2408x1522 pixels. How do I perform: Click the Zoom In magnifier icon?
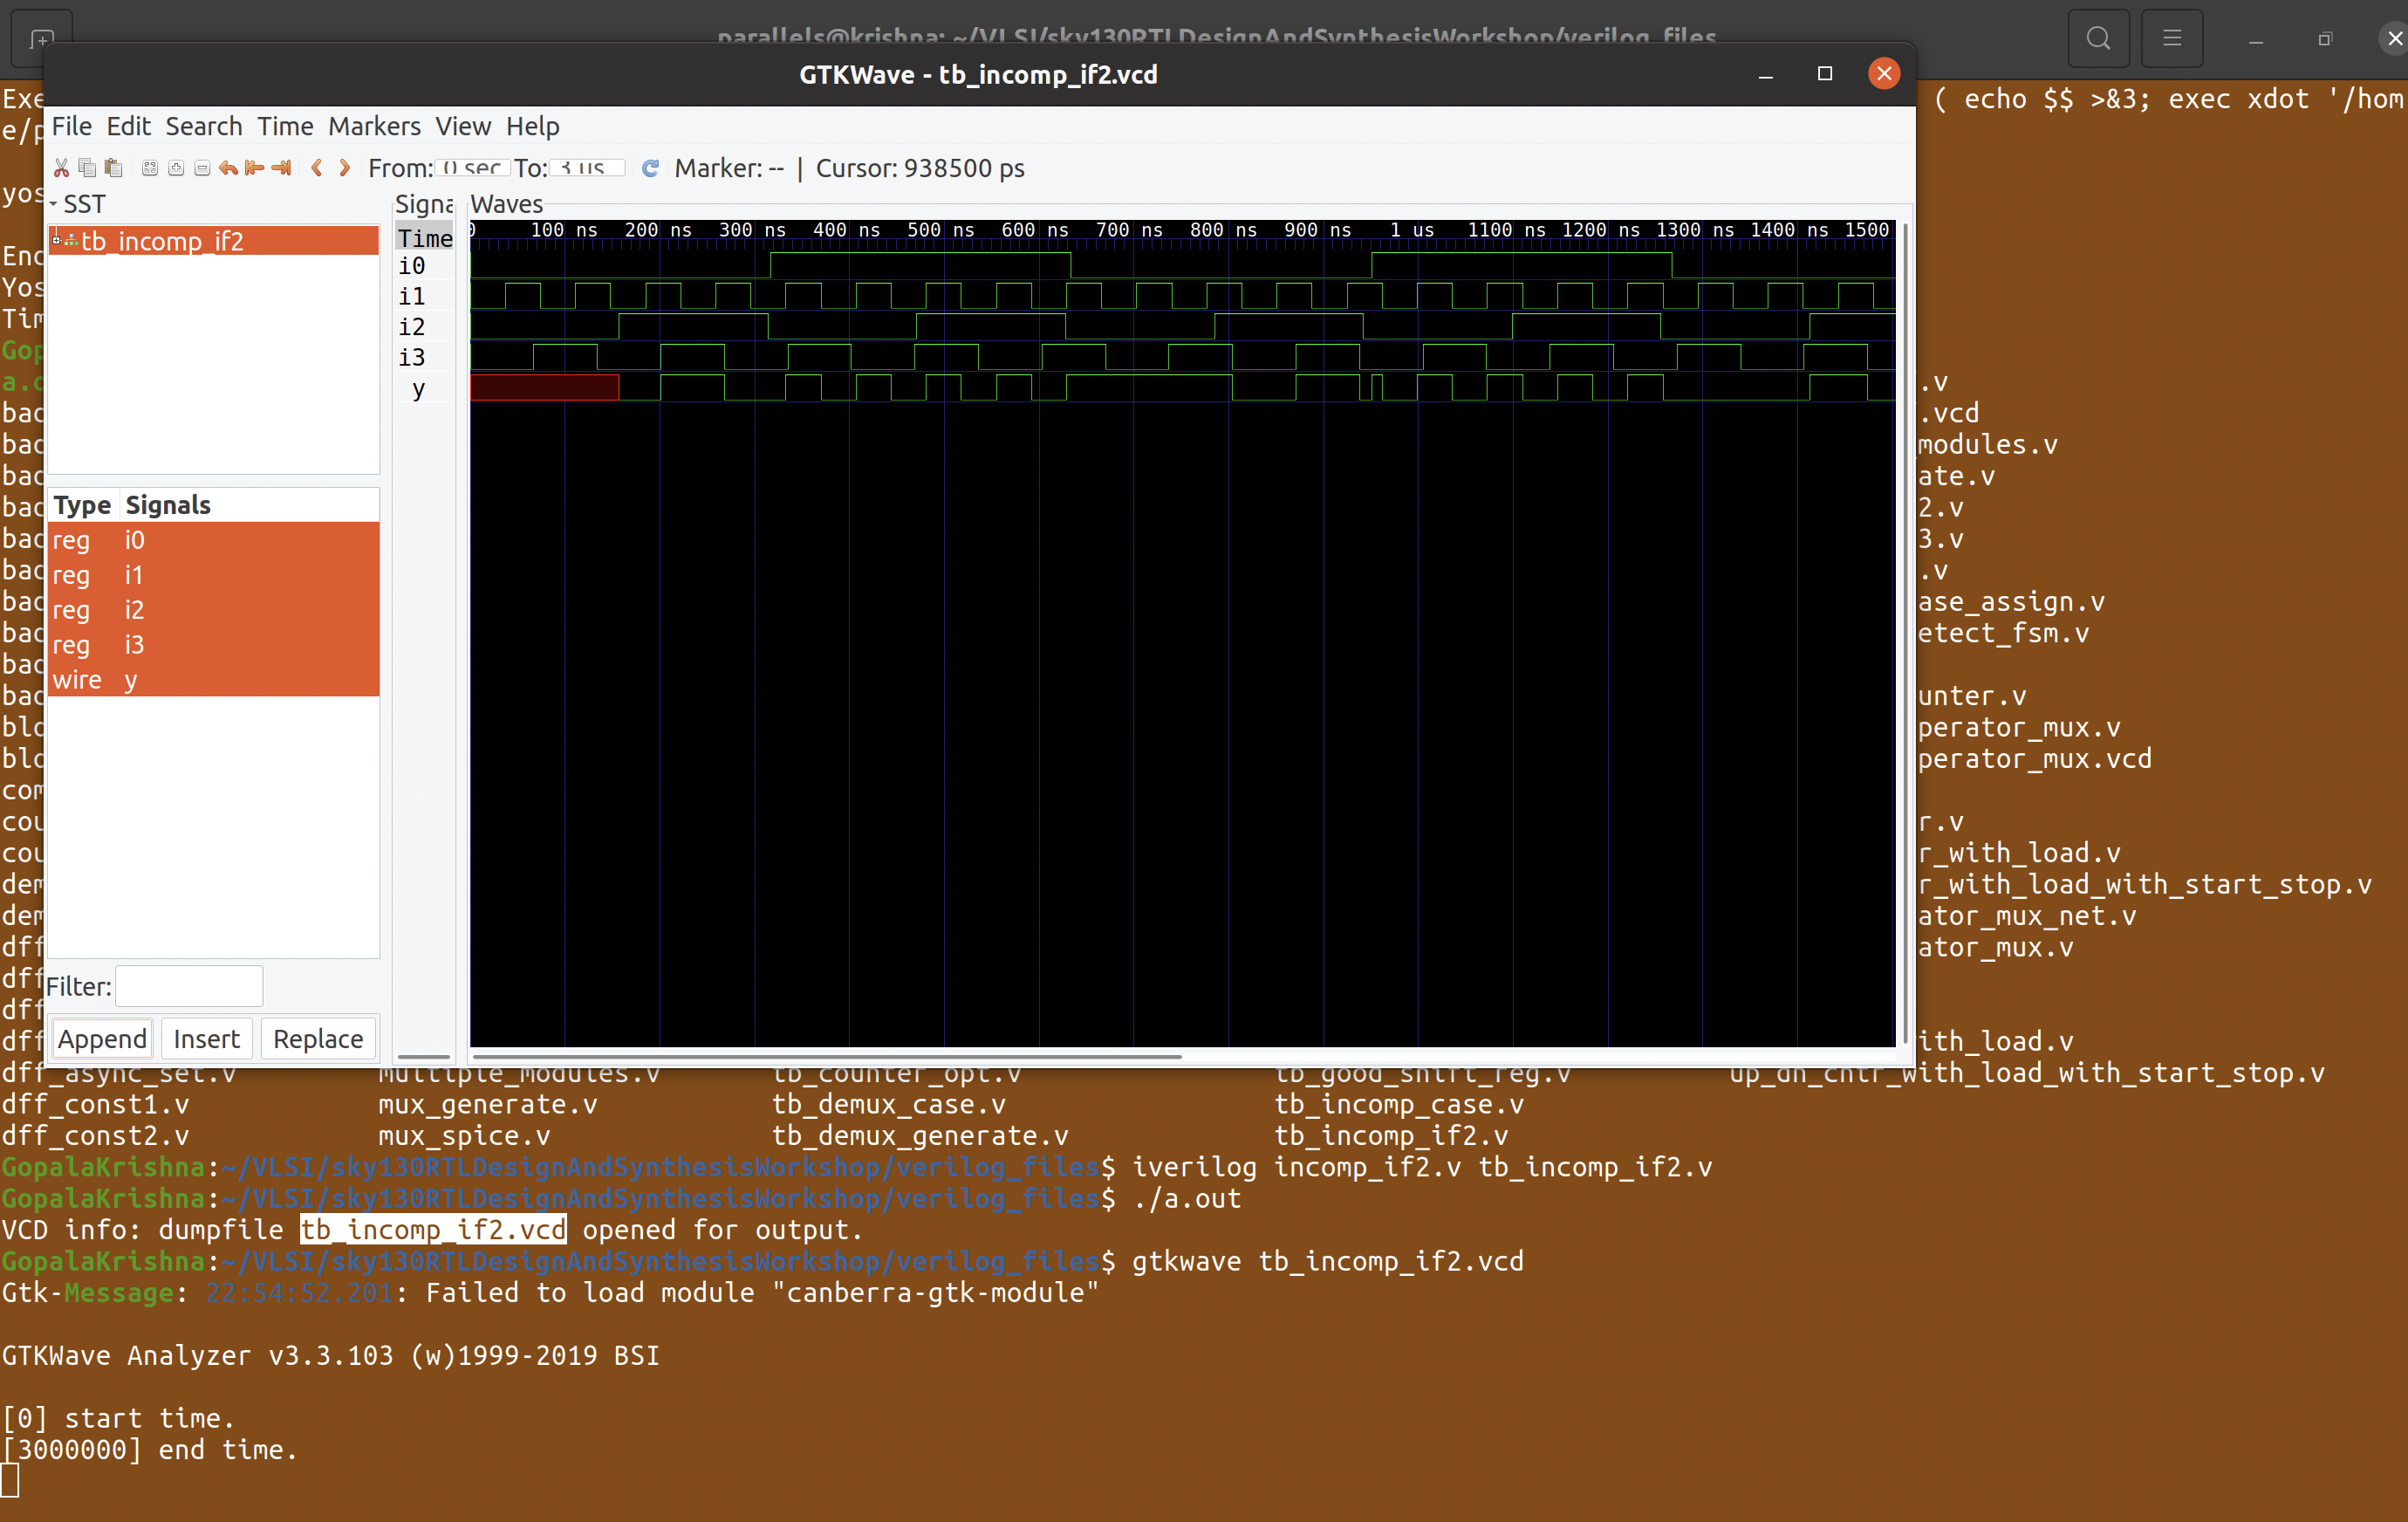[176, 168]
